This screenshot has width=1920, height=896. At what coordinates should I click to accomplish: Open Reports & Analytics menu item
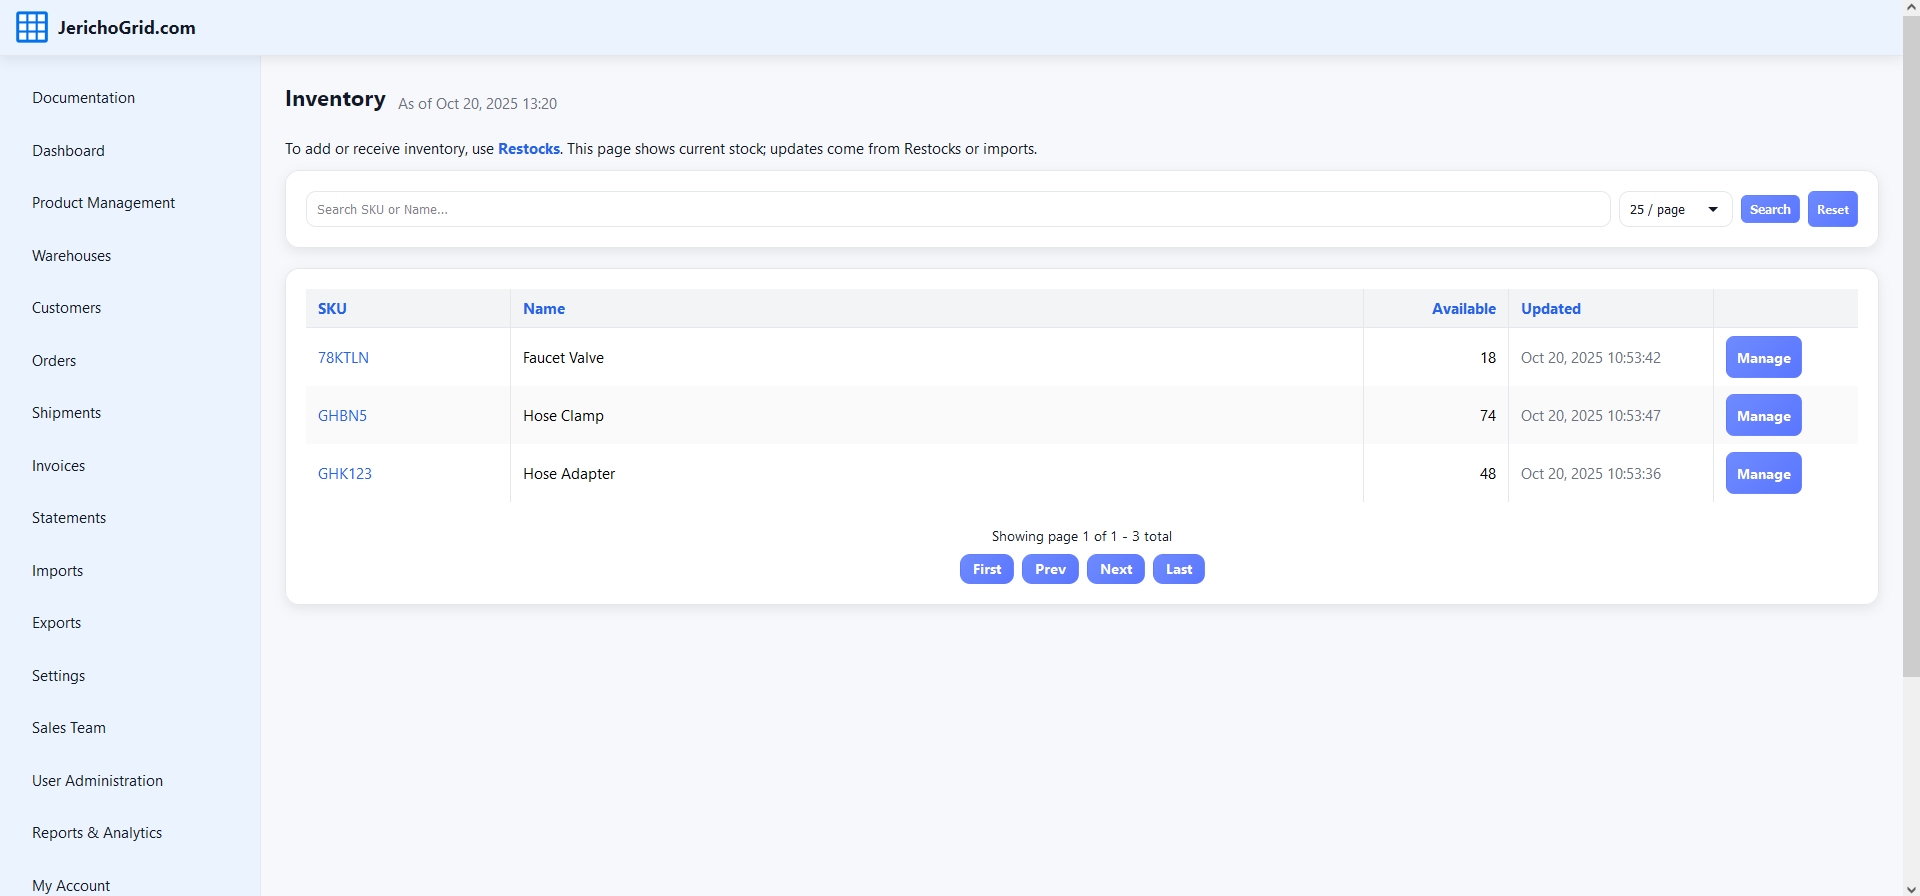97,833
